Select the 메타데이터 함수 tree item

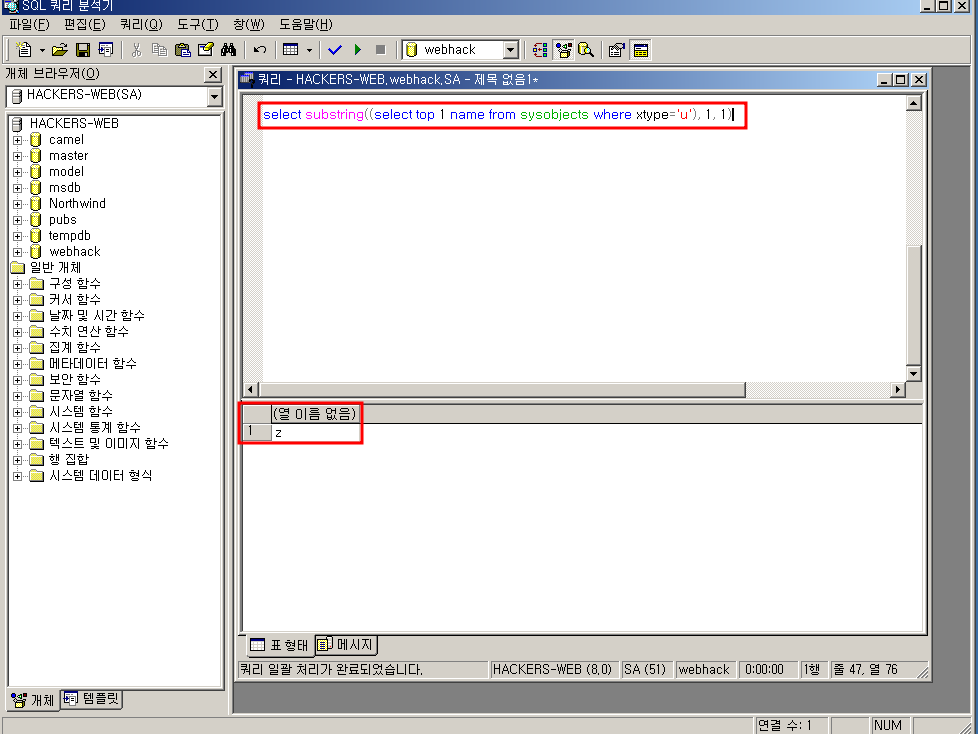pyautogui.click(x=92, y=364)
